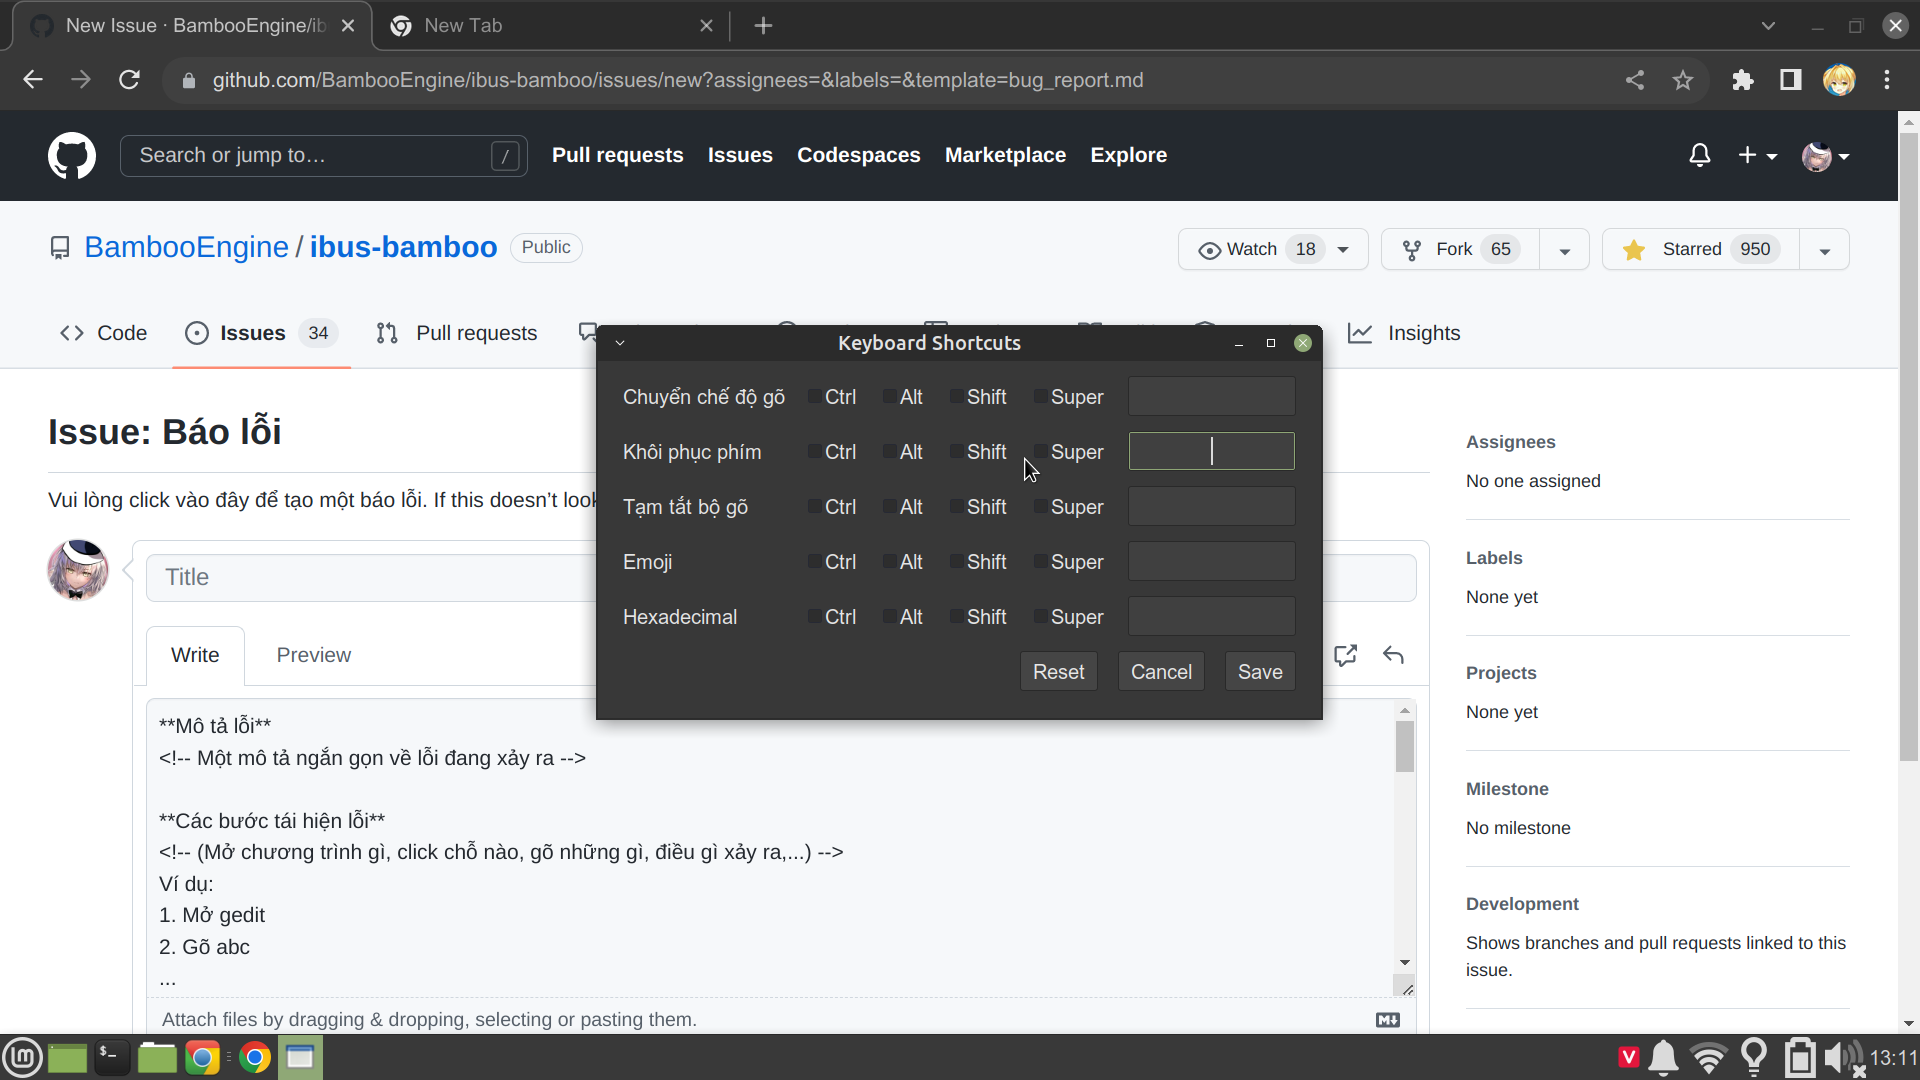This screenshot has height=1080, width=1920.
Task: Reload the page with refresh icon
Action: point(129,80)
